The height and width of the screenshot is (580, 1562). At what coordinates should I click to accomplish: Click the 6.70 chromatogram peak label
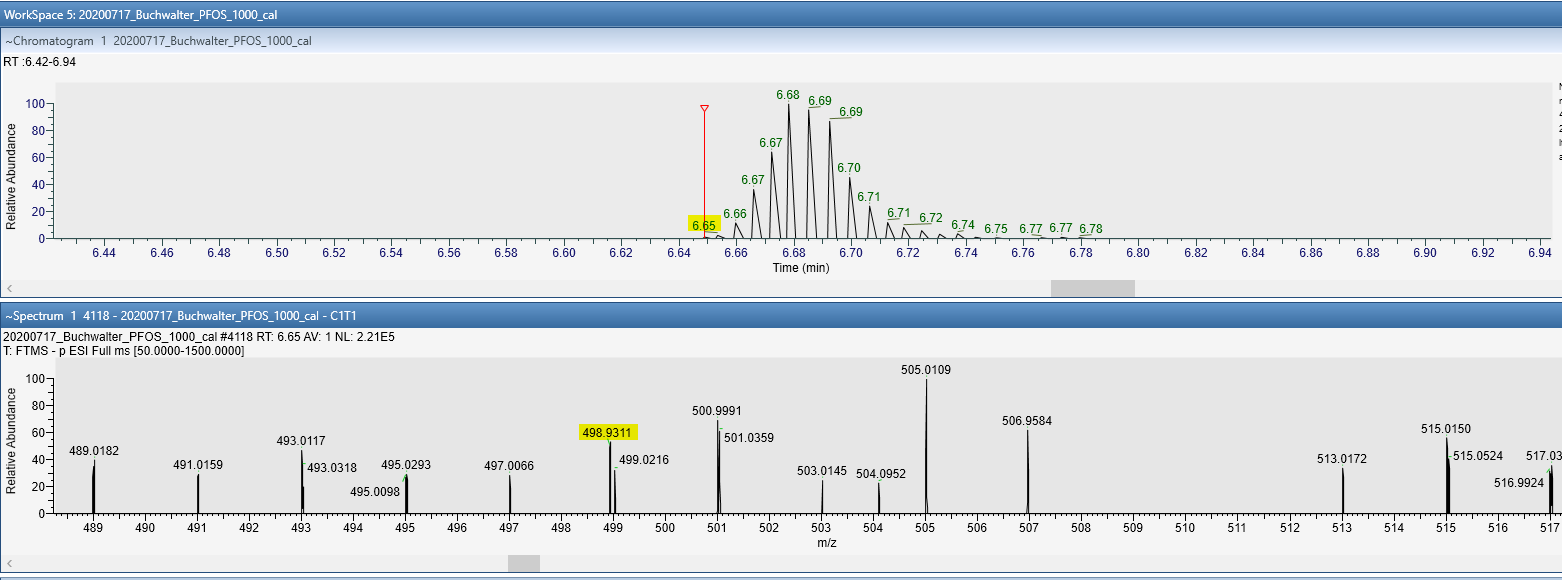coord(849,168)
